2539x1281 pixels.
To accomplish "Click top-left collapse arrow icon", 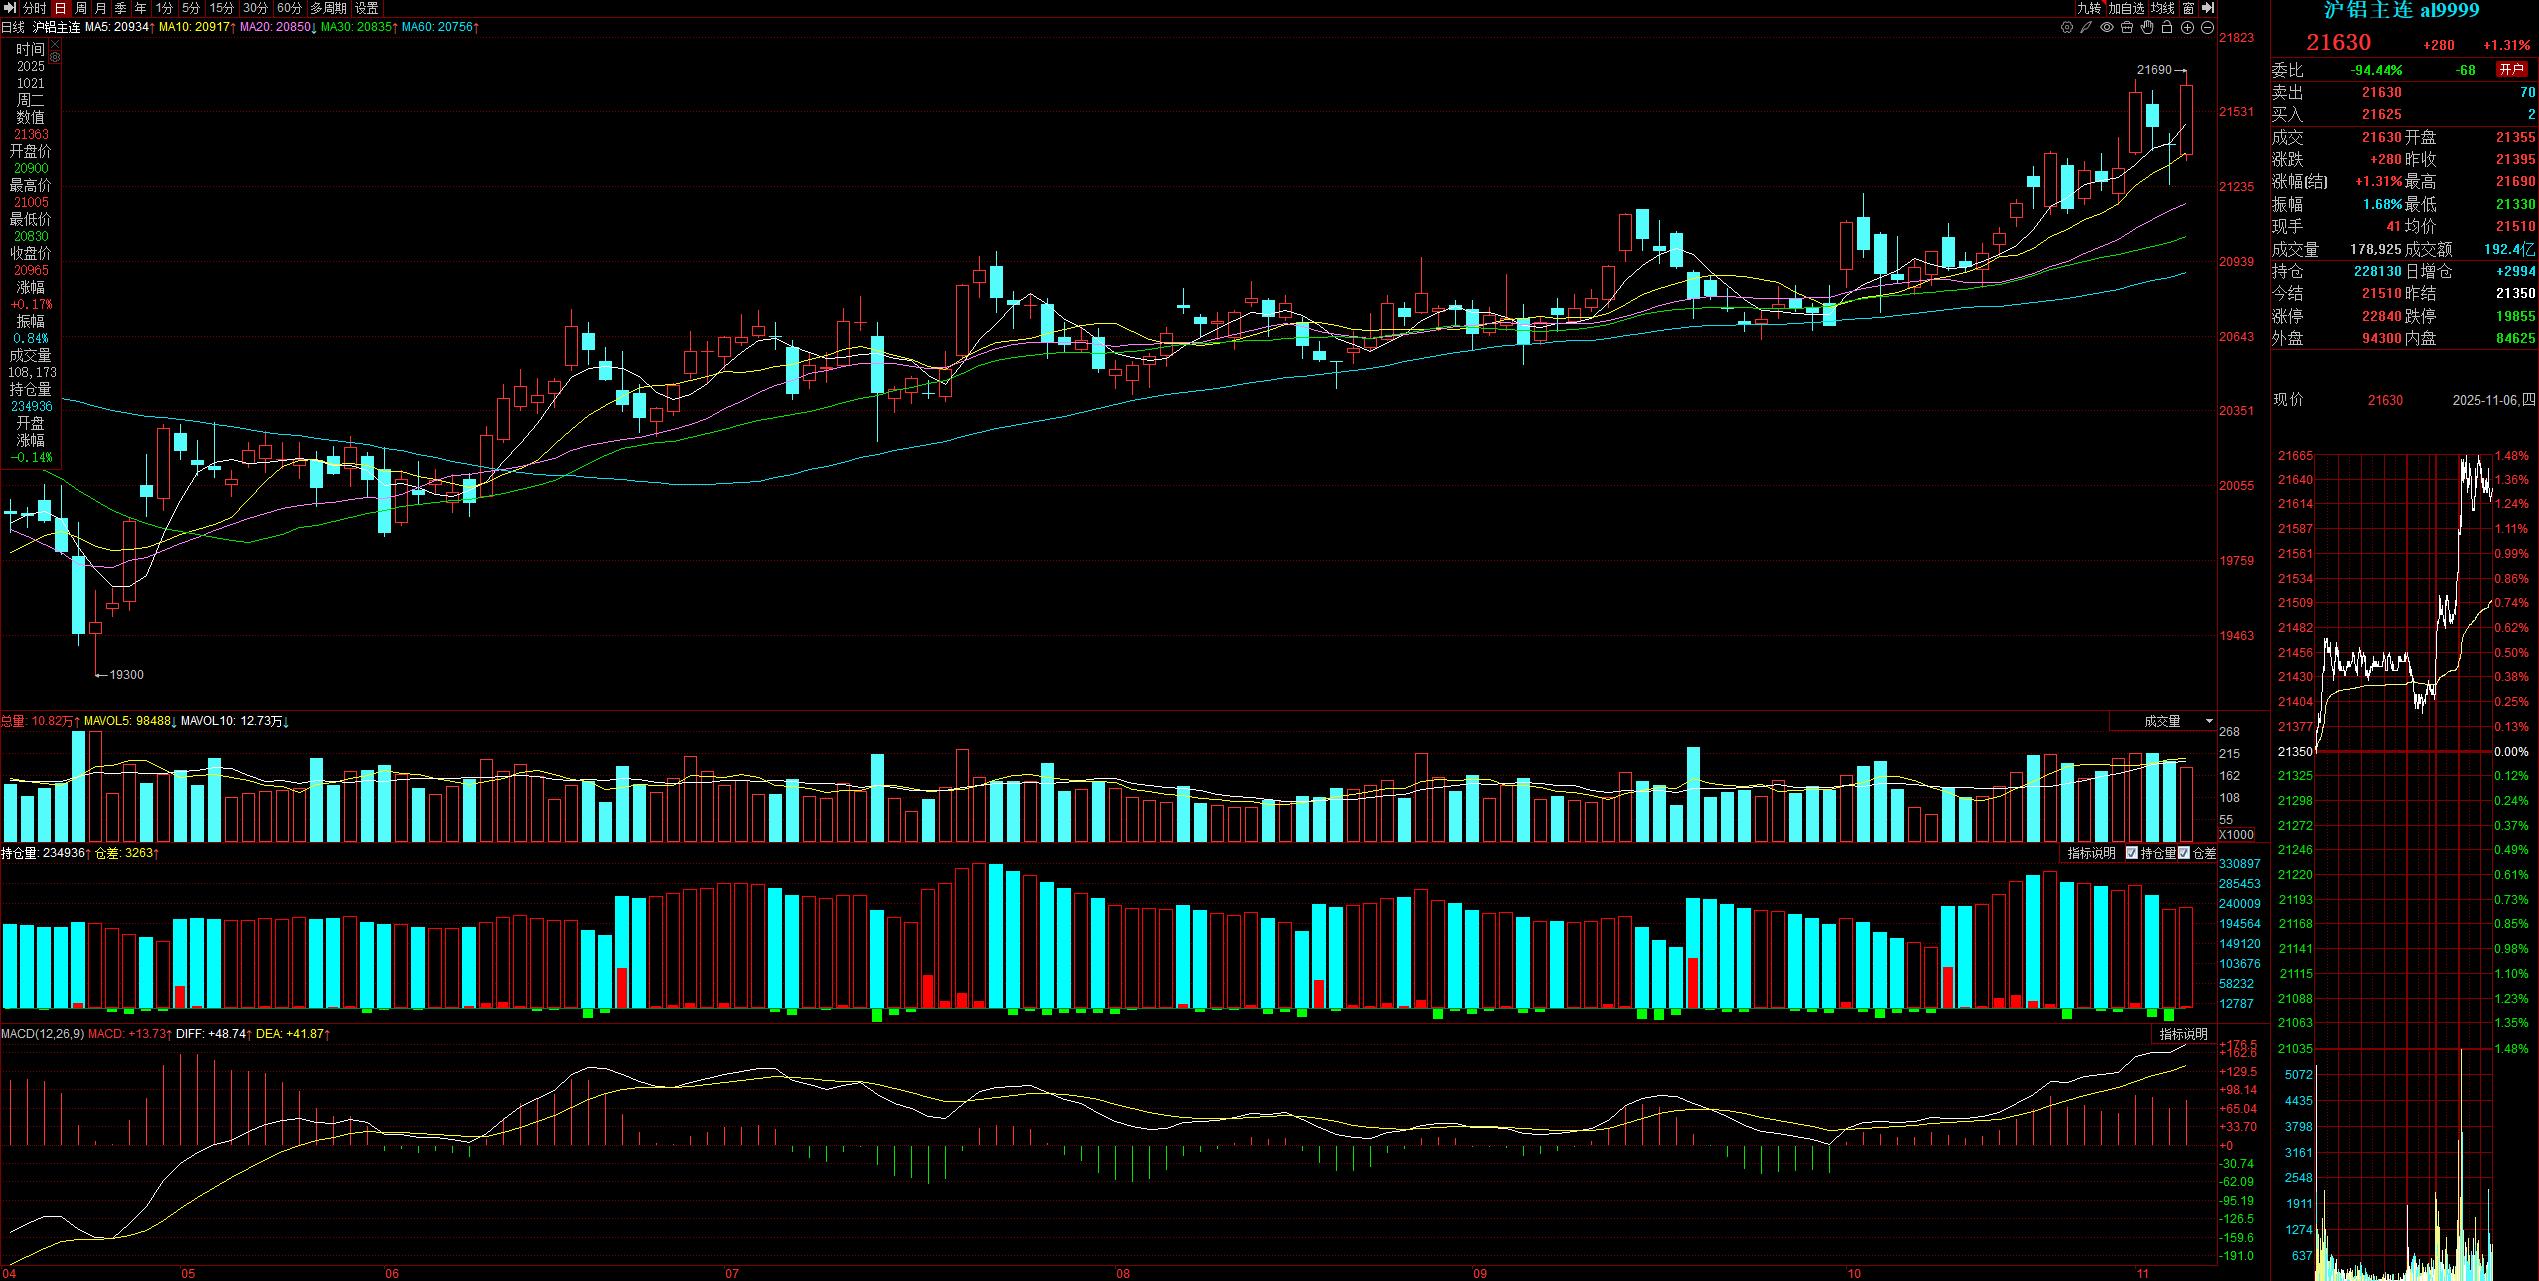I will [10, 8].
